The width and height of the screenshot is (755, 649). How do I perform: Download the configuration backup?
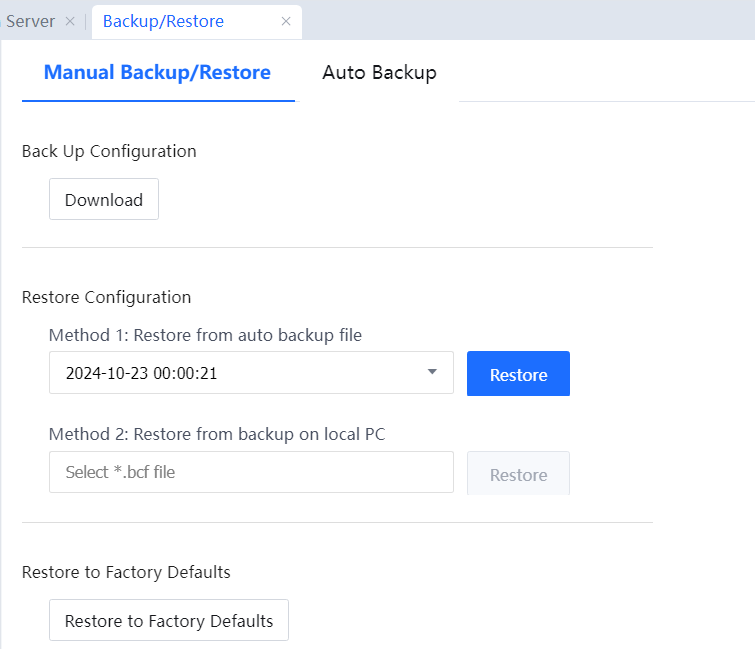pyautogui.click(x=104, y=199)
